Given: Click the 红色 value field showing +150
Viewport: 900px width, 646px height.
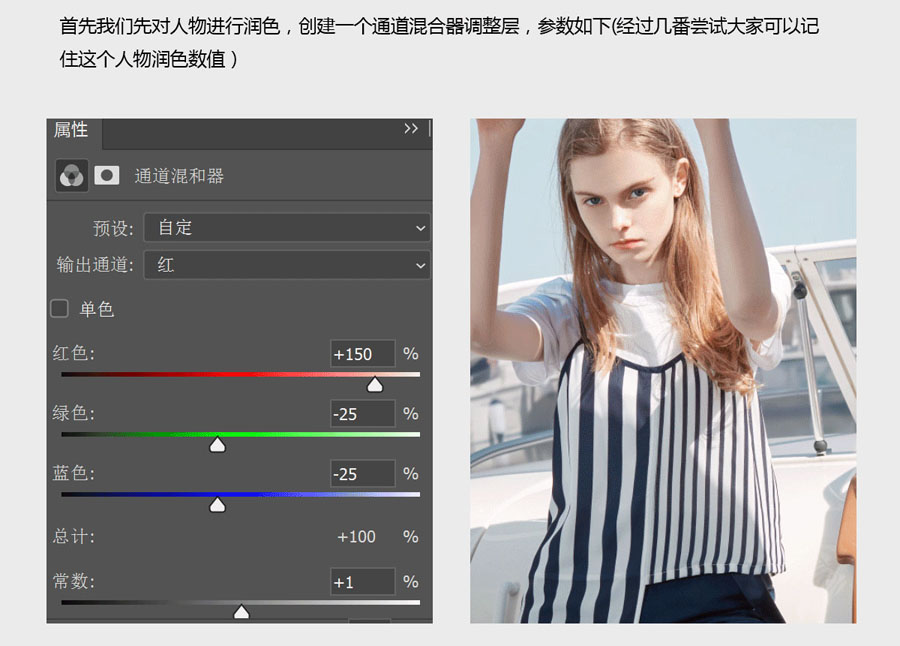Looking at the screenshot, I should click(363, 354).
